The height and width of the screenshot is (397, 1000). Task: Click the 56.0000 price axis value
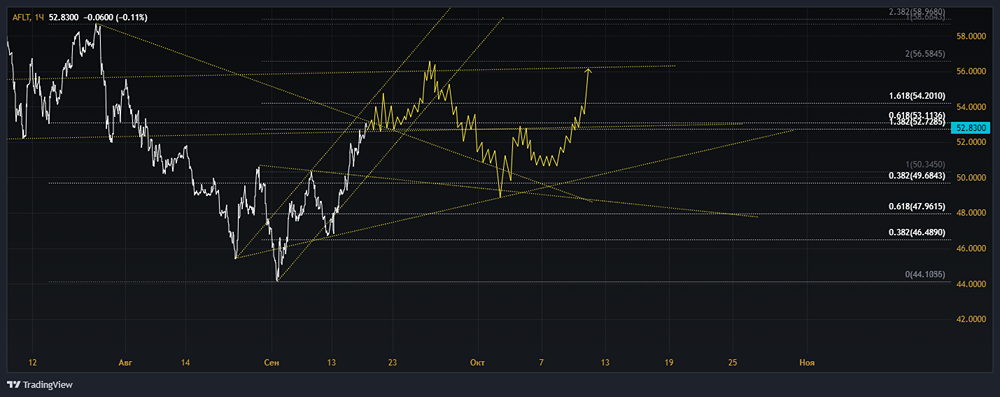pyautogui.click(x=971, y=71)
